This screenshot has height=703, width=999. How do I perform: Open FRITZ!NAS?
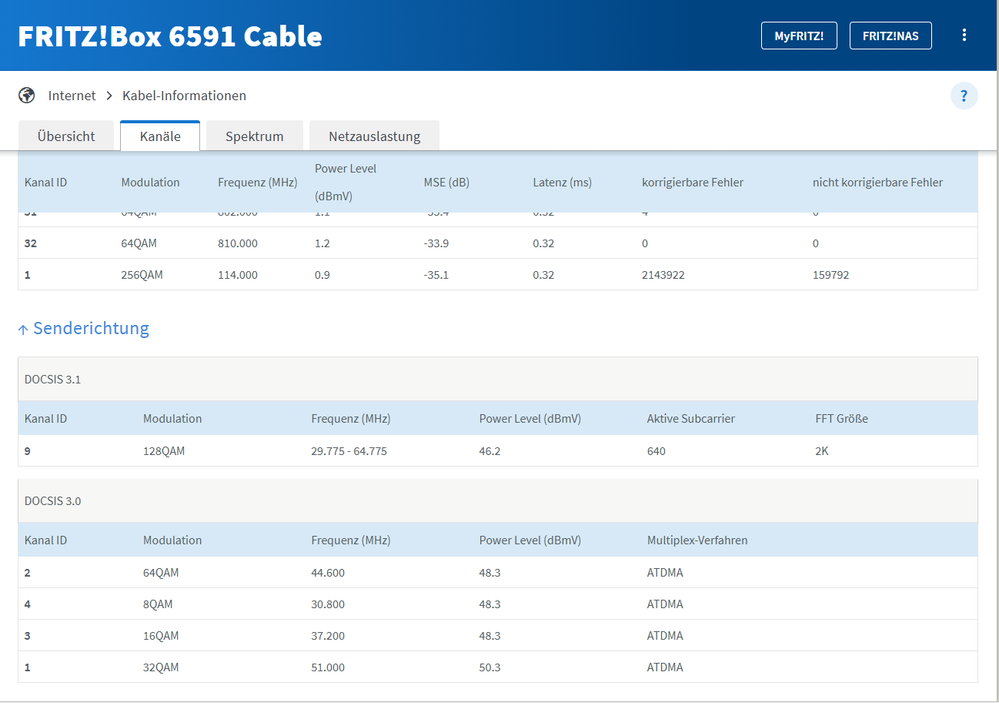pyautogui.click(x=891, y=36)
